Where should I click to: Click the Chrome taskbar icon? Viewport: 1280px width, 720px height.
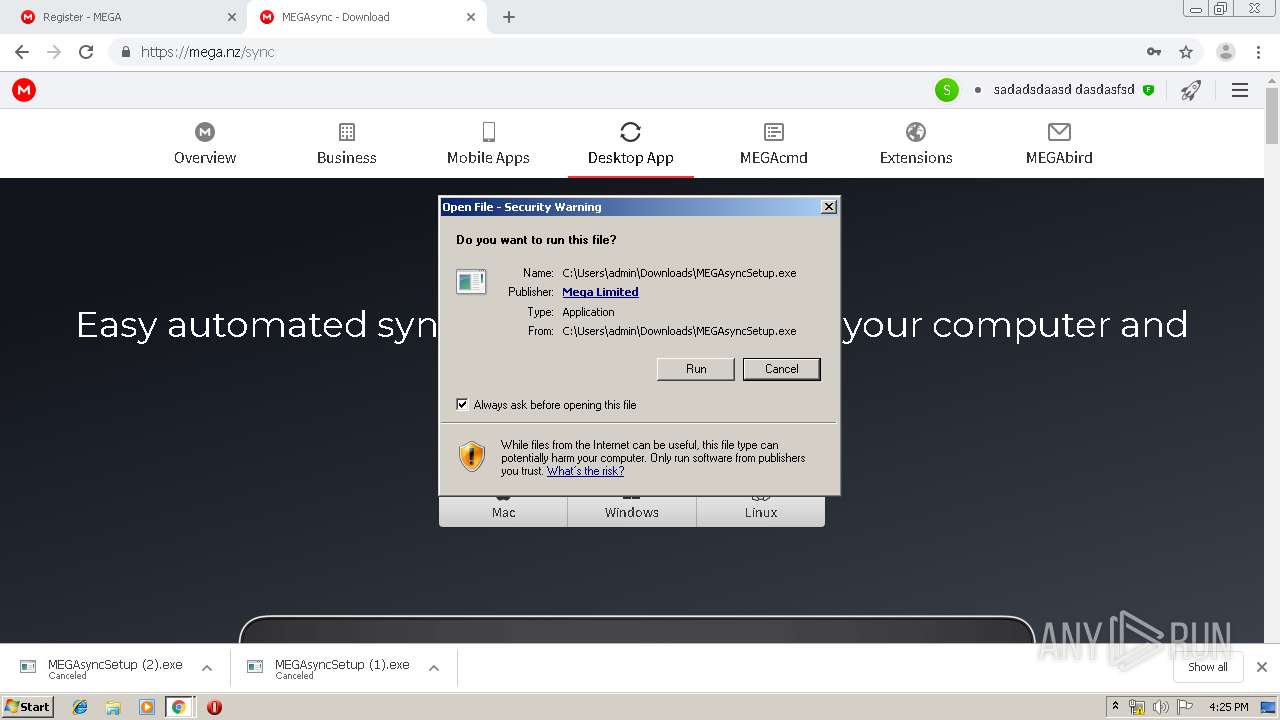(179, 707)
